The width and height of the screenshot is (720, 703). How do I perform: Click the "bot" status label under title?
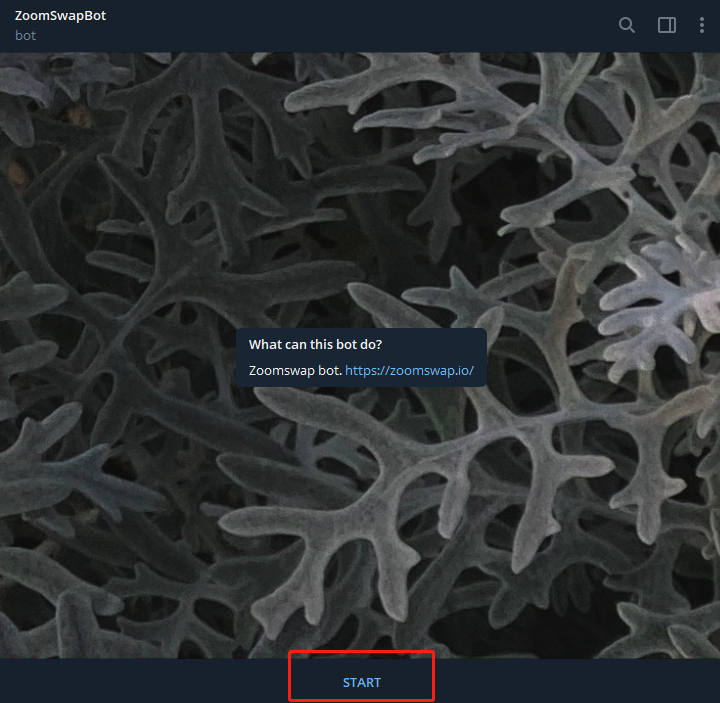pyautogui.click(x=25, y=36)
